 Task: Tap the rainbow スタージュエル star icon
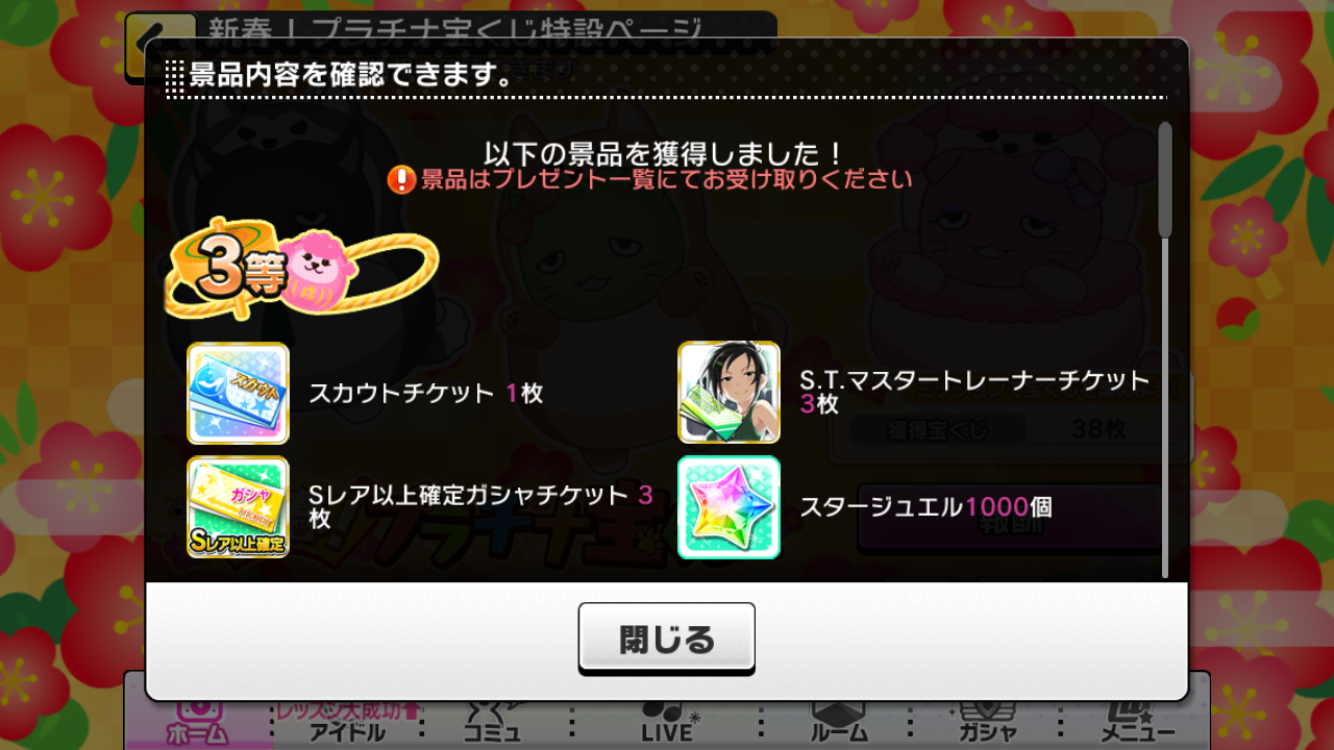[x=729, y=507]
